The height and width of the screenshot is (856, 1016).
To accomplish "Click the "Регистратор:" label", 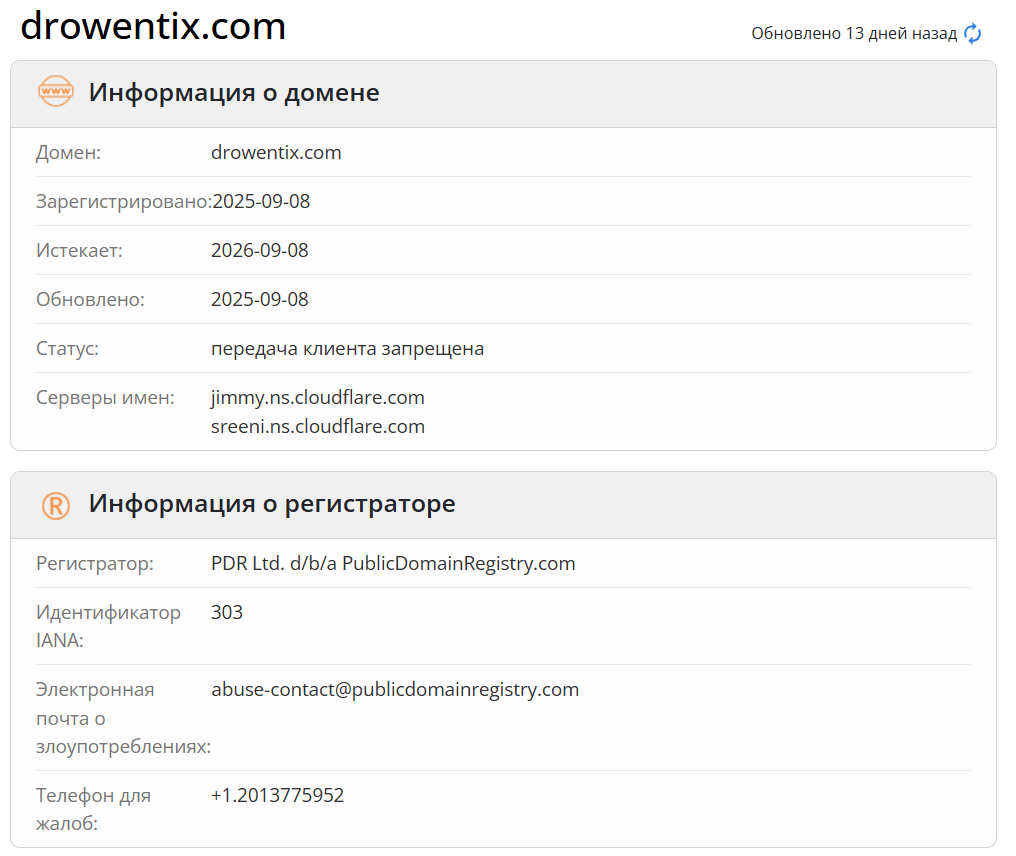I will pyautogui.click(x=95, y=564).
